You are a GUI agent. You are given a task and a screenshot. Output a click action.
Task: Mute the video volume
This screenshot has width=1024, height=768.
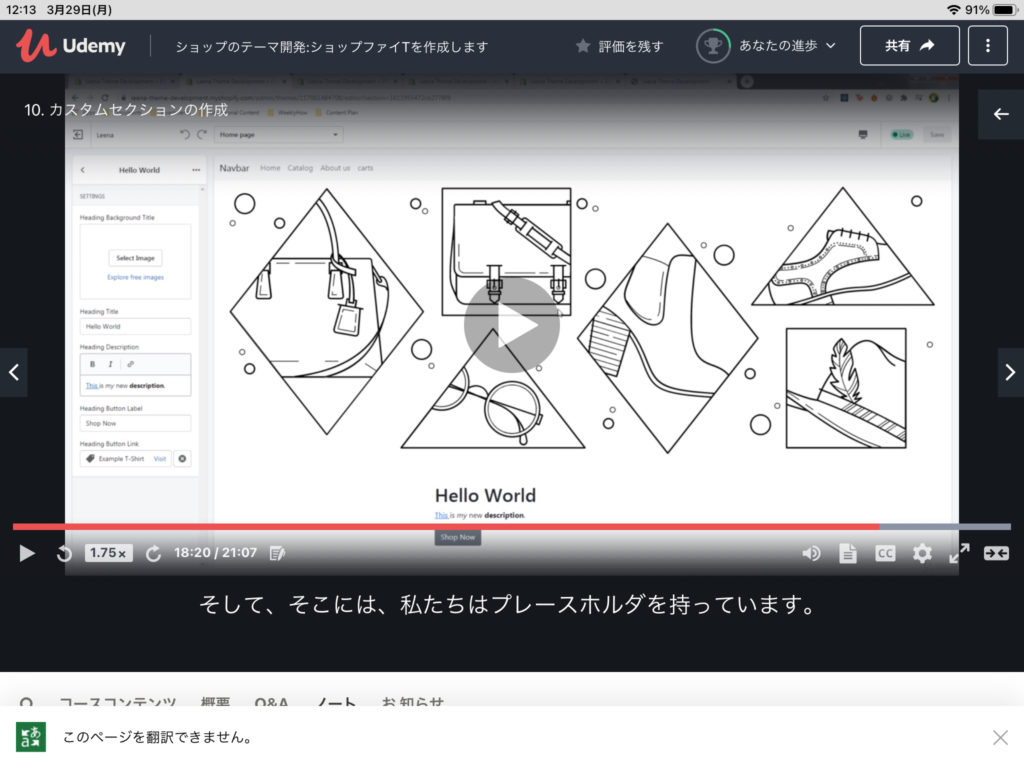tap(811, 553)
